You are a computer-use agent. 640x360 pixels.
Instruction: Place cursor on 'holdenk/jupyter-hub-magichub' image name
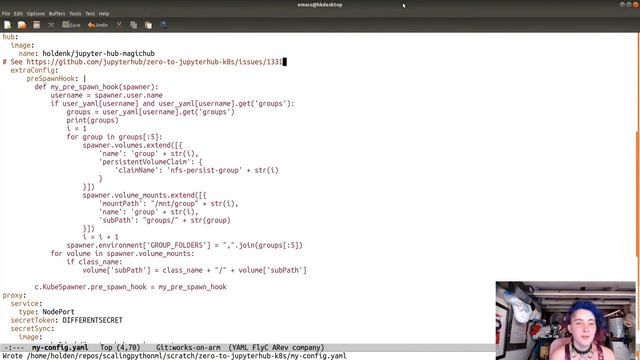pos(98,53)
